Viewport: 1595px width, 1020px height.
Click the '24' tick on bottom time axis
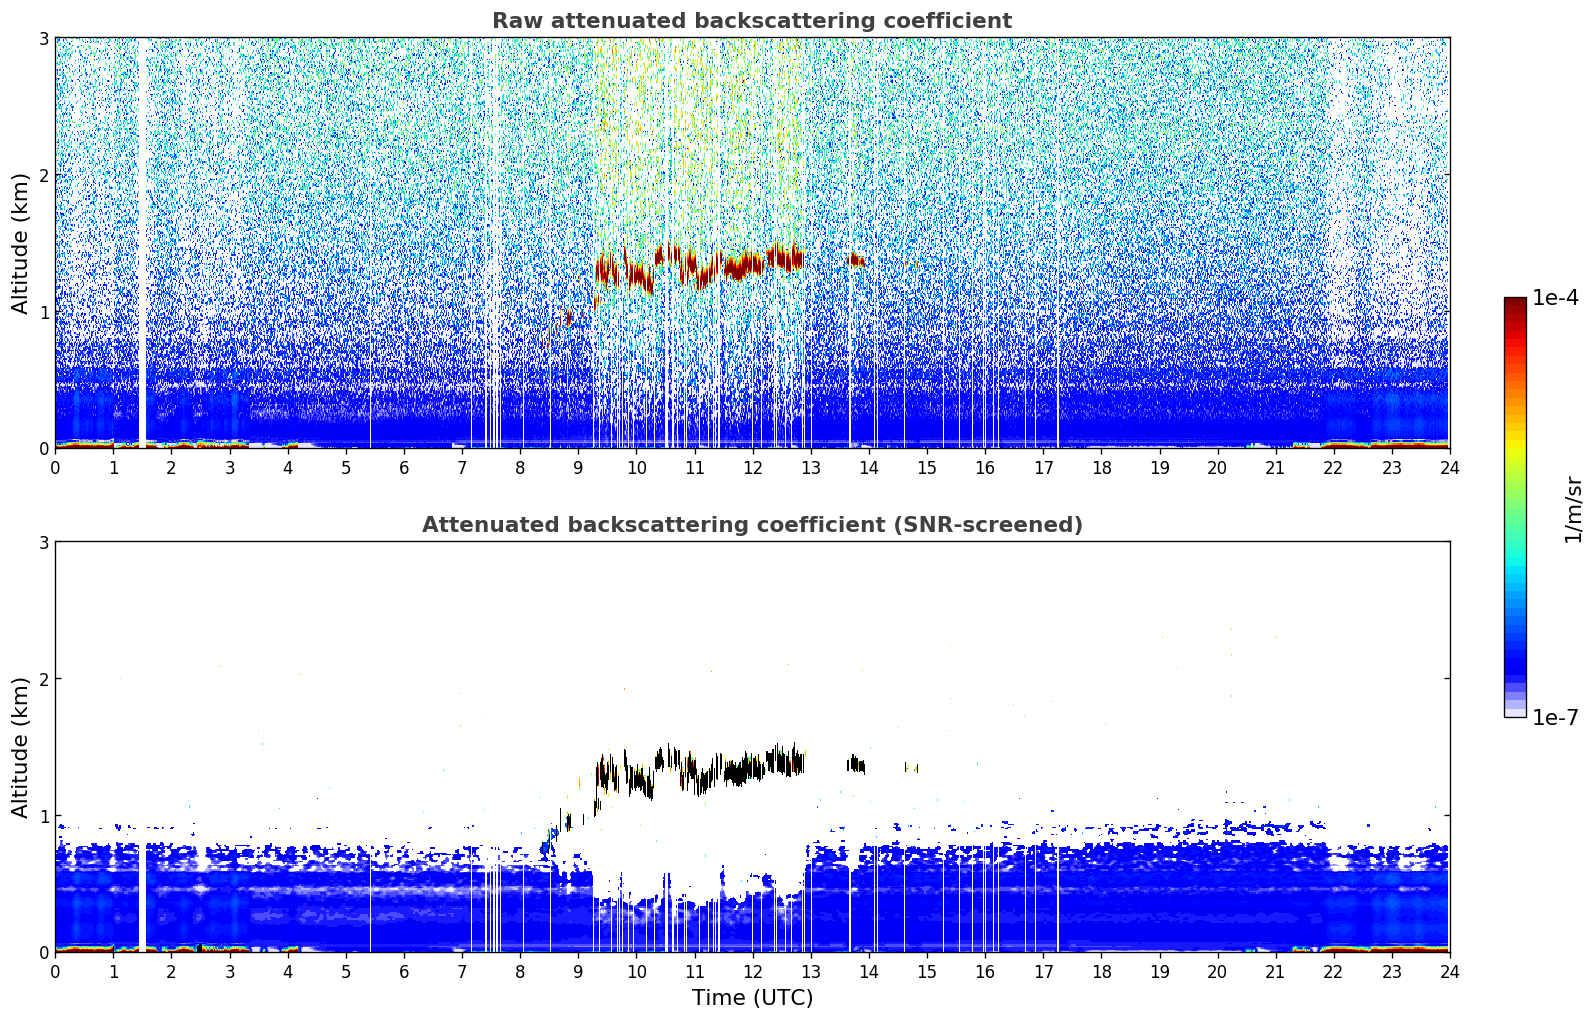point(1449,971)
